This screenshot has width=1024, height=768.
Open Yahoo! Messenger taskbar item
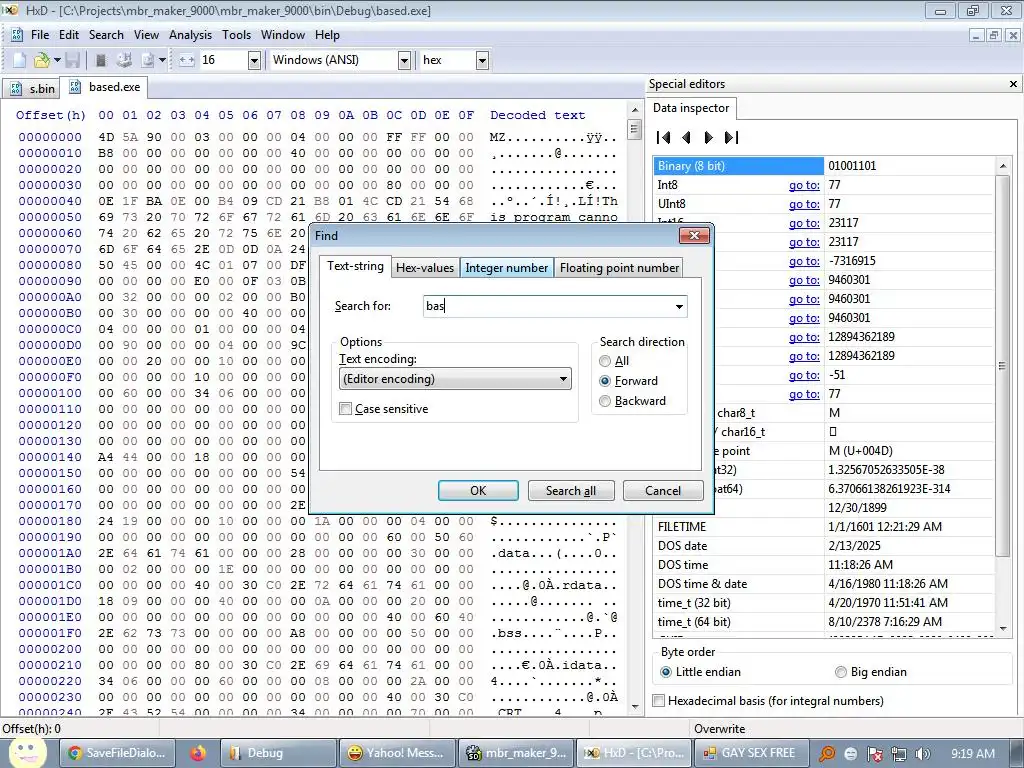397,753
